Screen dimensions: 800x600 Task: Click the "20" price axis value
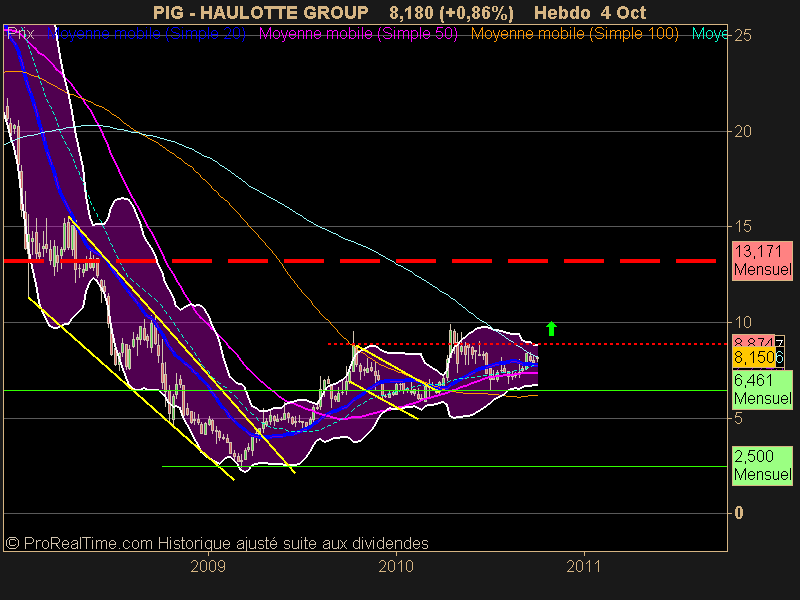[x=743, y=132]
